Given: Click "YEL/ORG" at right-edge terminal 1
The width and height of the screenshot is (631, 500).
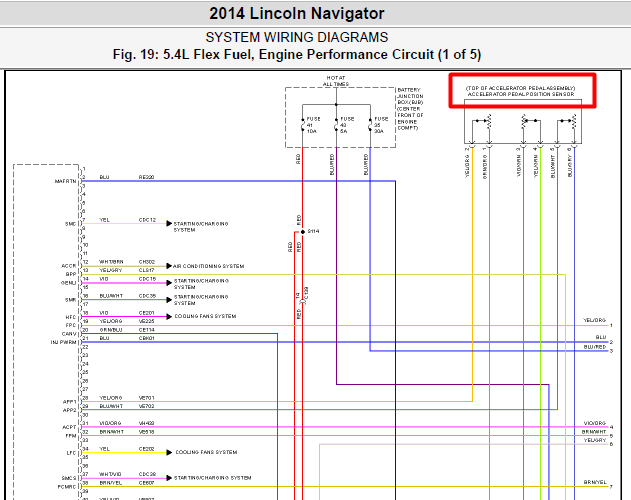Looking at the screenshot, I should pos(594,320).
